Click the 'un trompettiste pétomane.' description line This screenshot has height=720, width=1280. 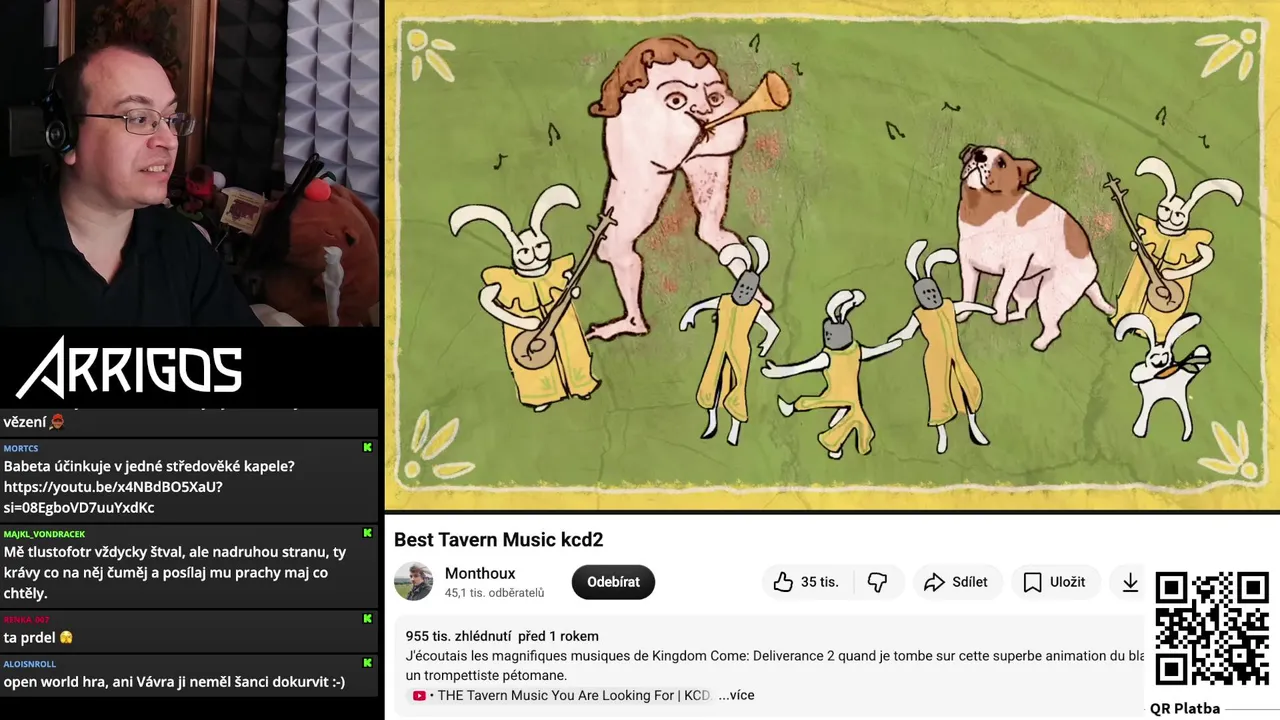click(x=486, y=675)
